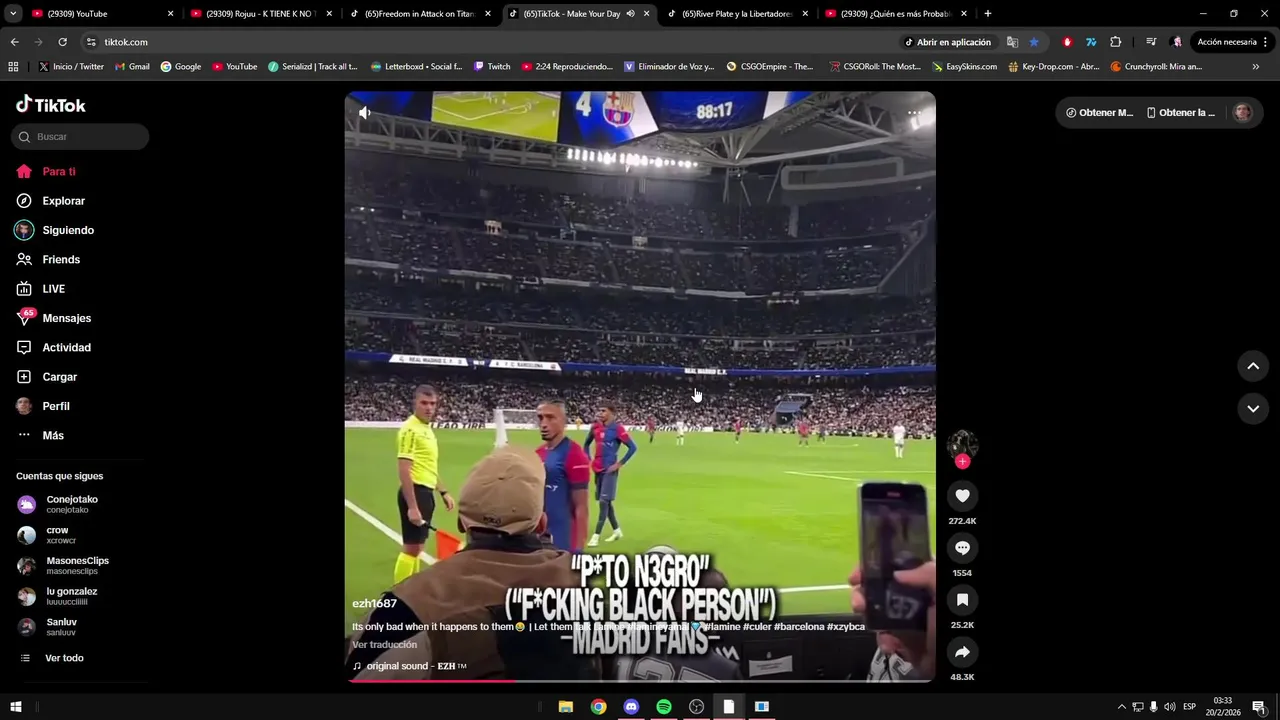This screenshot has width=1280, height=720.
Task: Open Twitch bookmark
Action: (492, 67)
